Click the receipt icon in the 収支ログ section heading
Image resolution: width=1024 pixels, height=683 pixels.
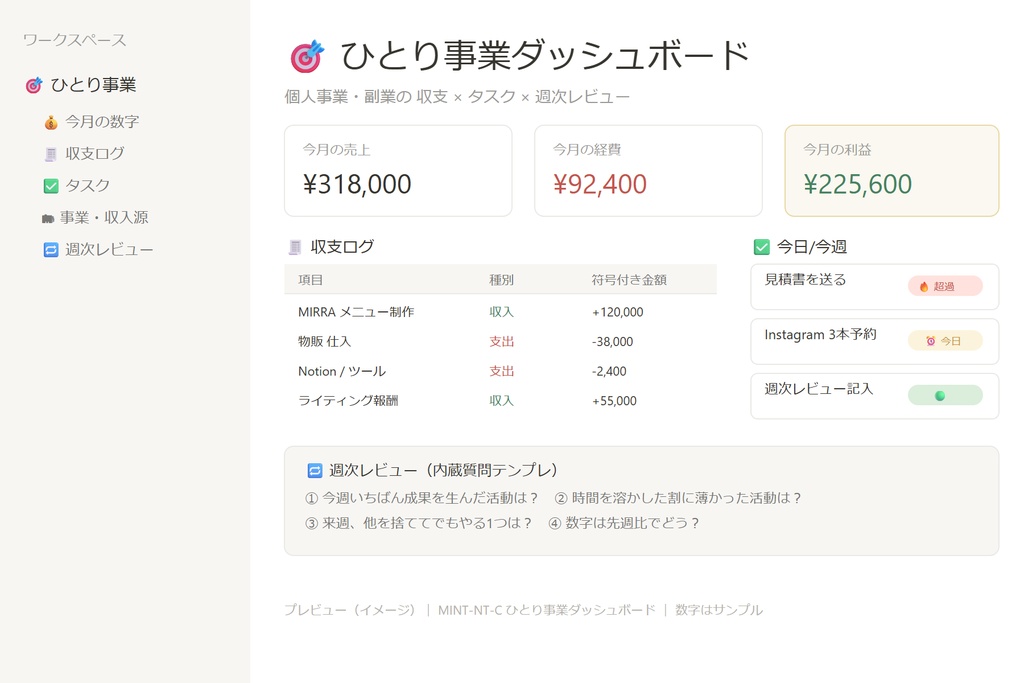tap(295, 247)
